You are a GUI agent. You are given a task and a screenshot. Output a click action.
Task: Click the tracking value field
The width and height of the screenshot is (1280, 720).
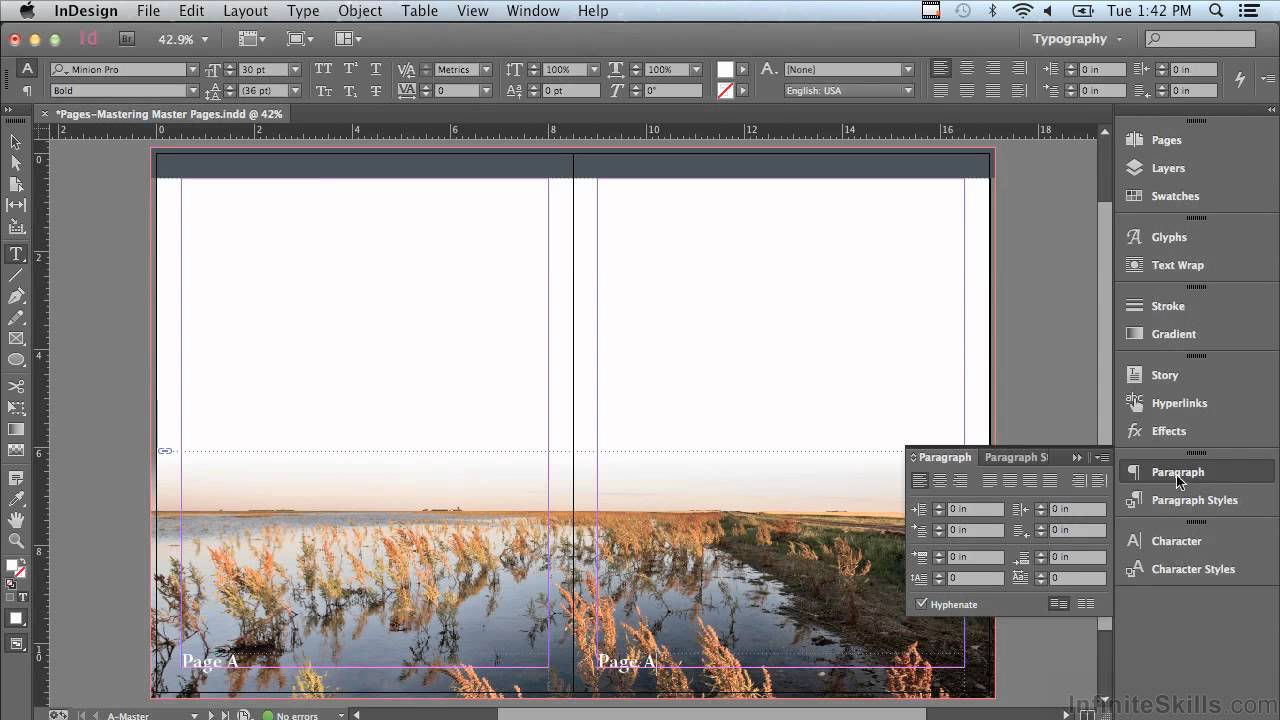(458, 90)
